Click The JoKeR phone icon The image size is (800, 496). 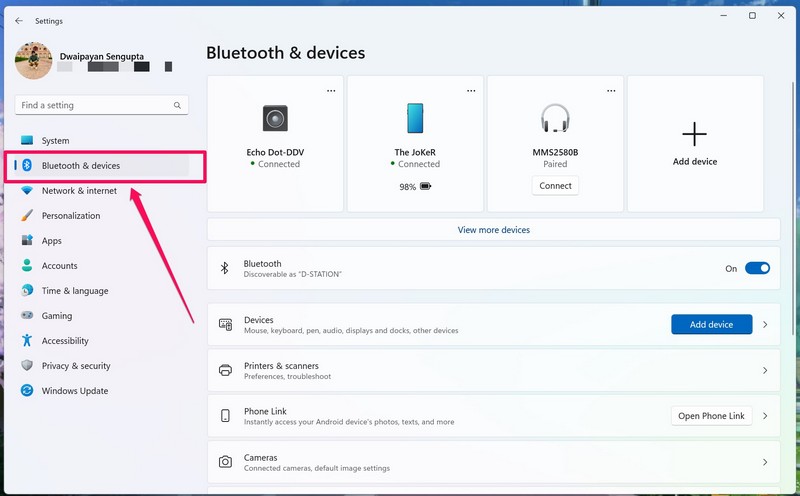point(415,118)
